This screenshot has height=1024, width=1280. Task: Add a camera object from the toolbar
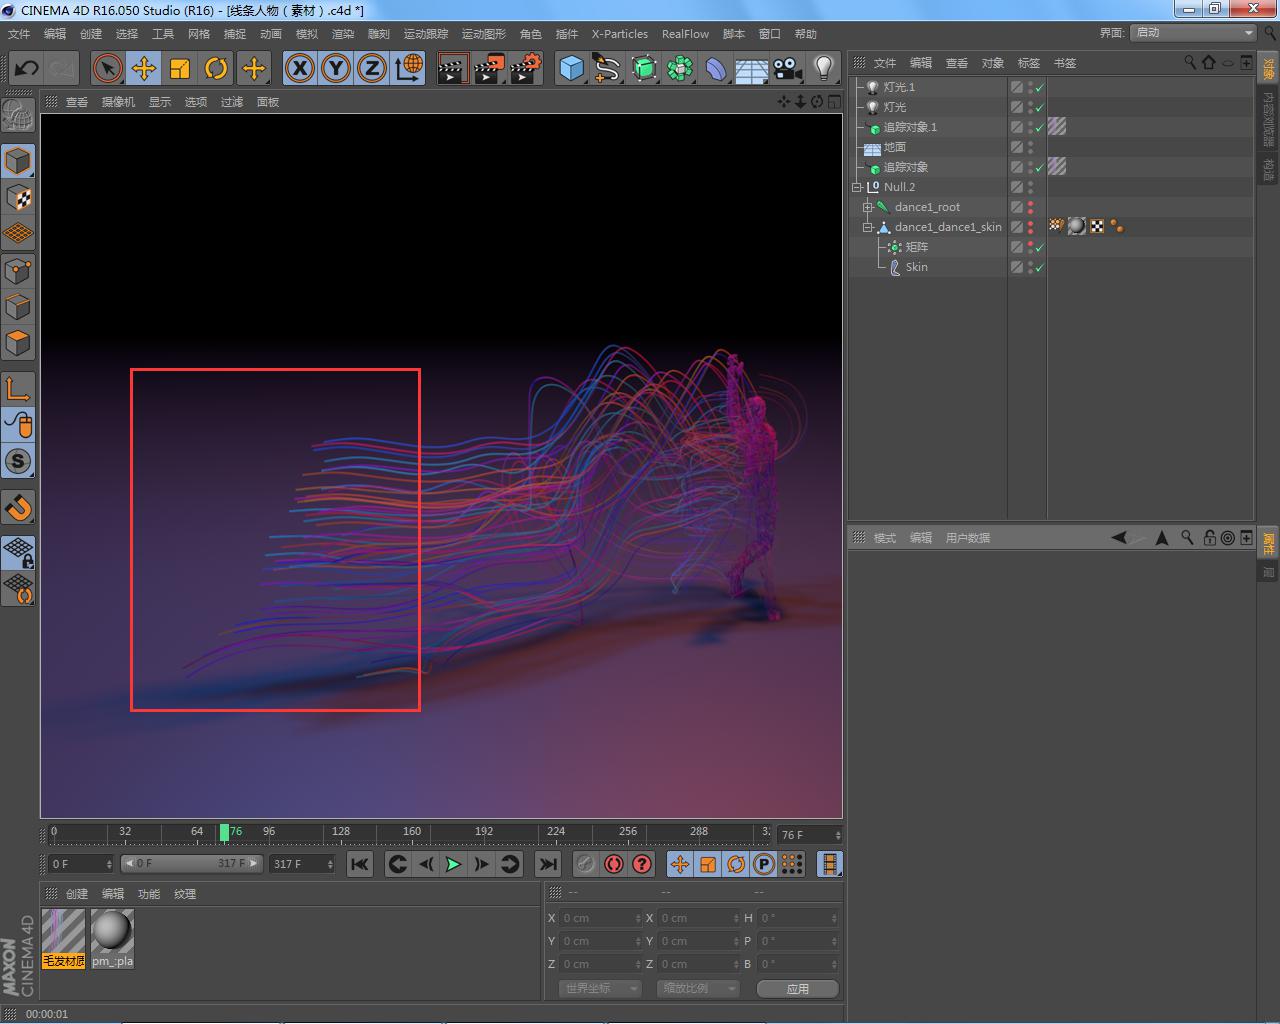(x=787, y=68)
